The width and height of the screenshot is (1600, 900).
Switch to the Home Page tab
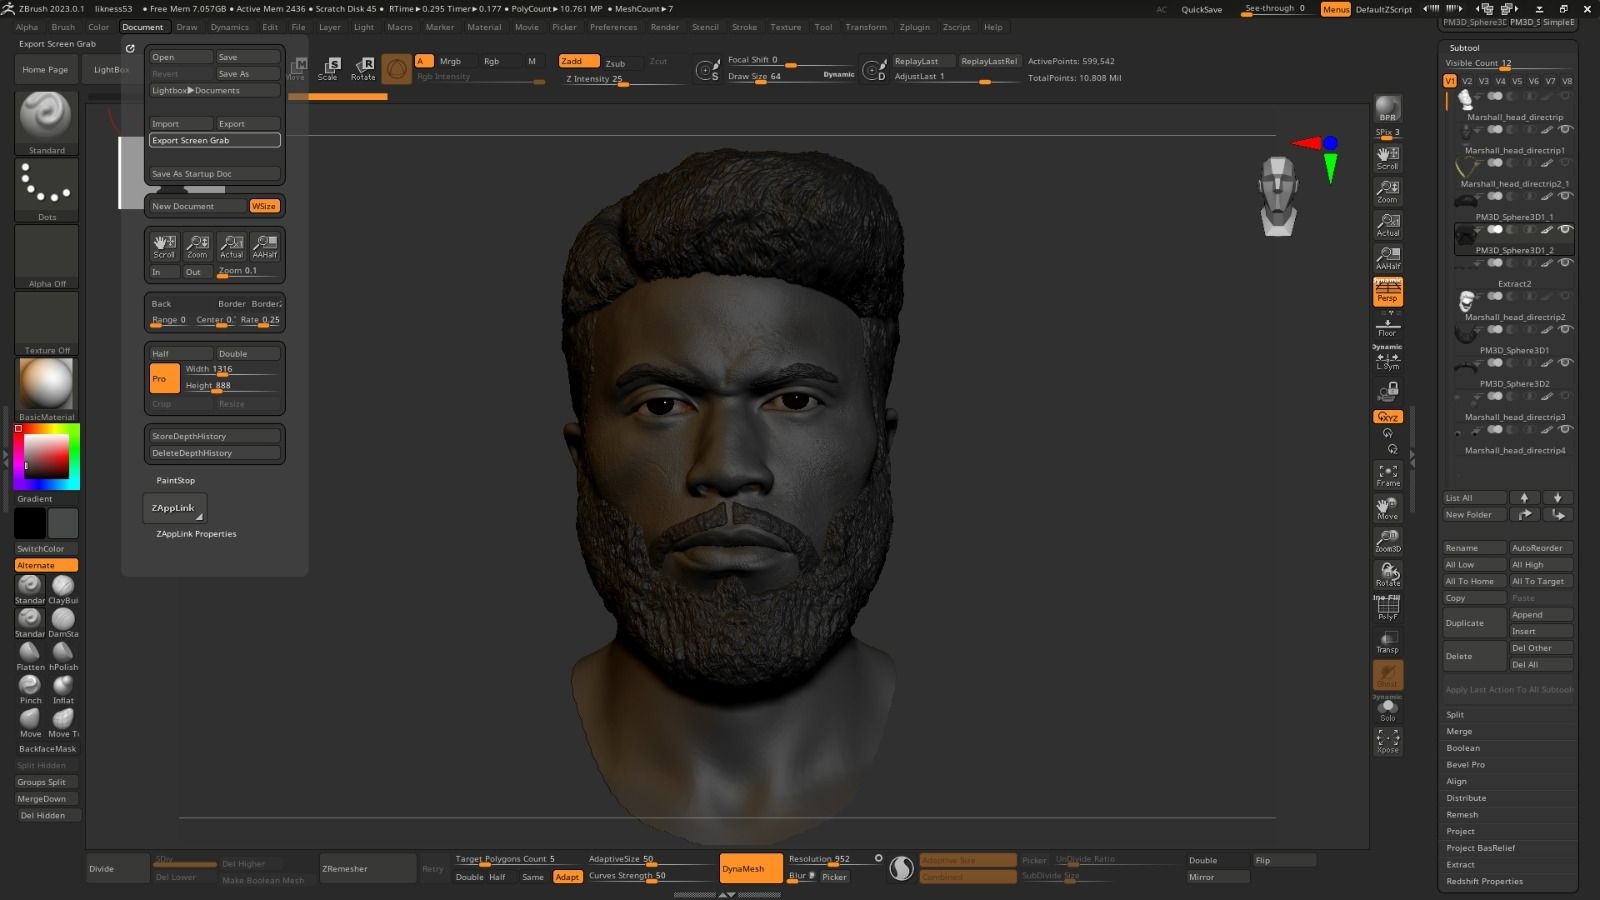click(x=45, y=69)
